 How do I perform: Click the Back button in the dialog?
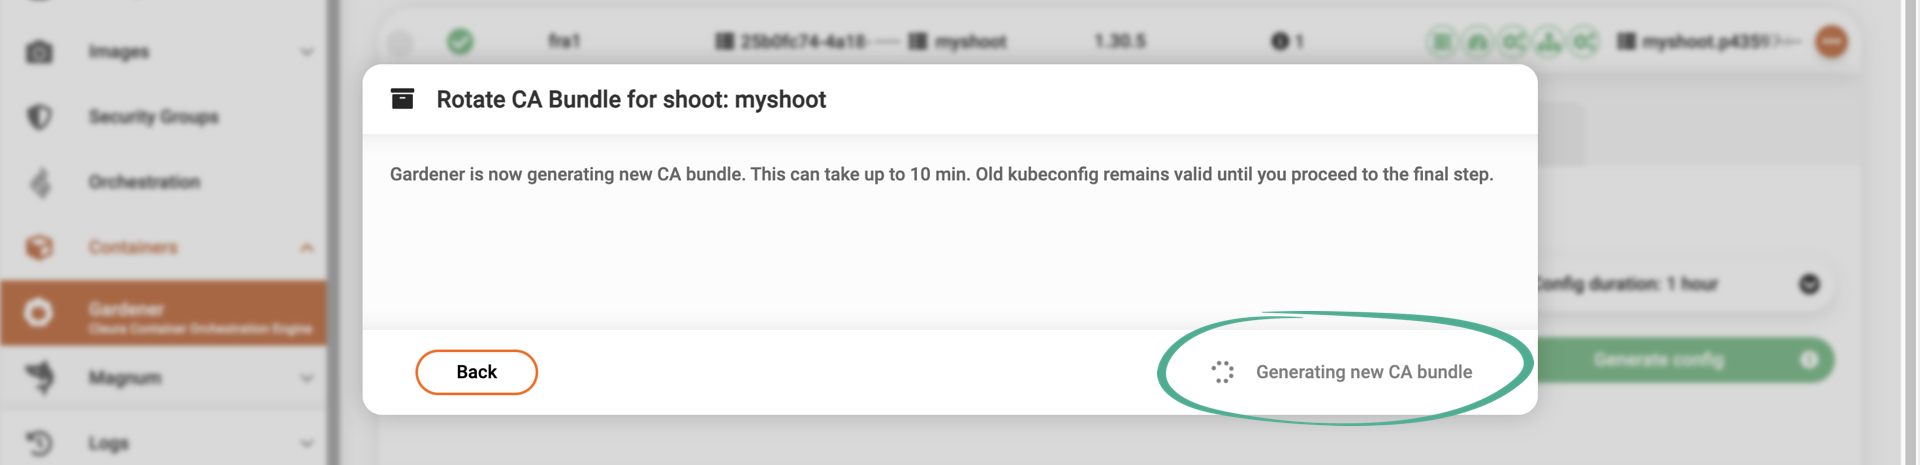coord(476,372)
